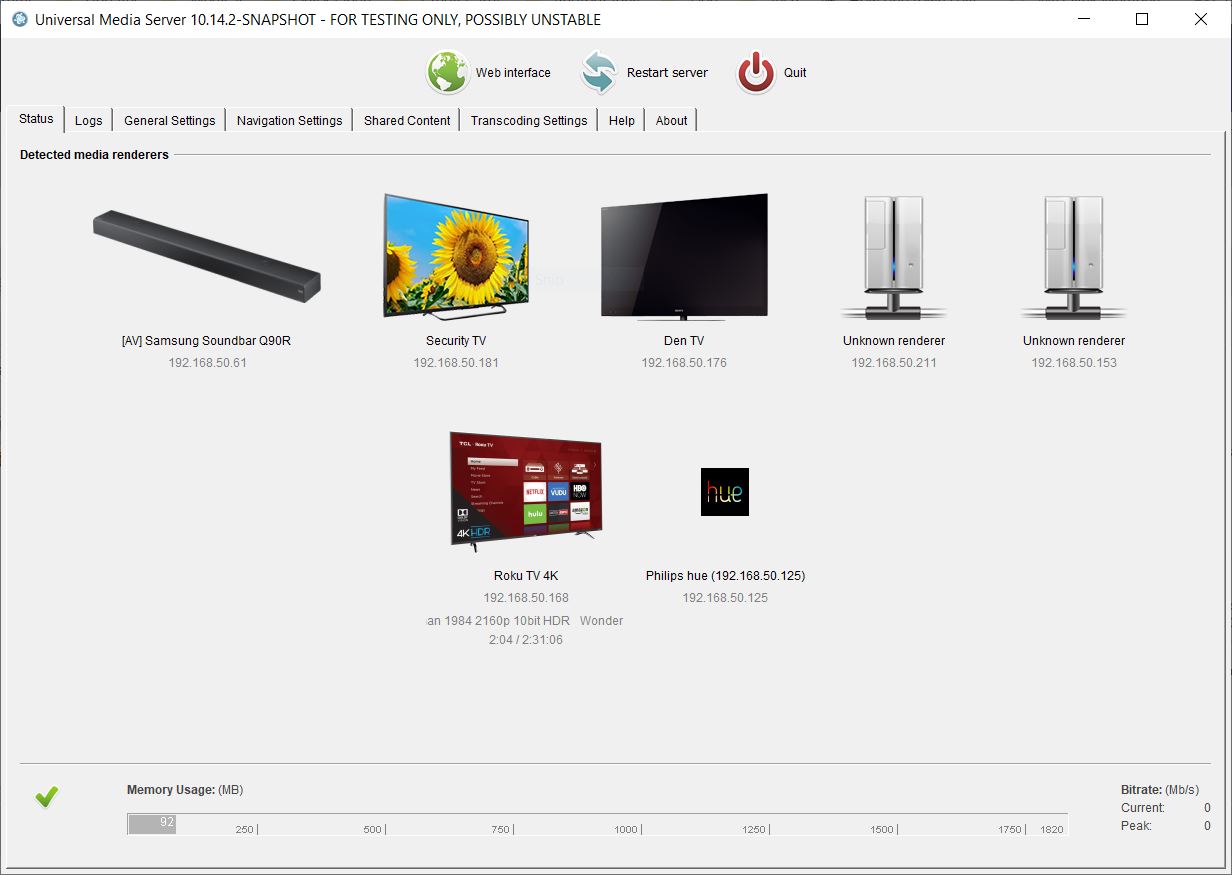Screen dimensions: 1232x875
Task: Click the 'Security TV' label
Action: click(x=456, y=341)
